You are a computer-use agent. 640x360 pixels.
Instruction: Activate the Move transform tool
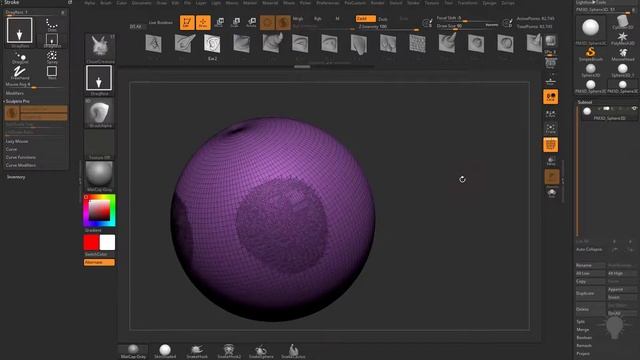[219, 22]
